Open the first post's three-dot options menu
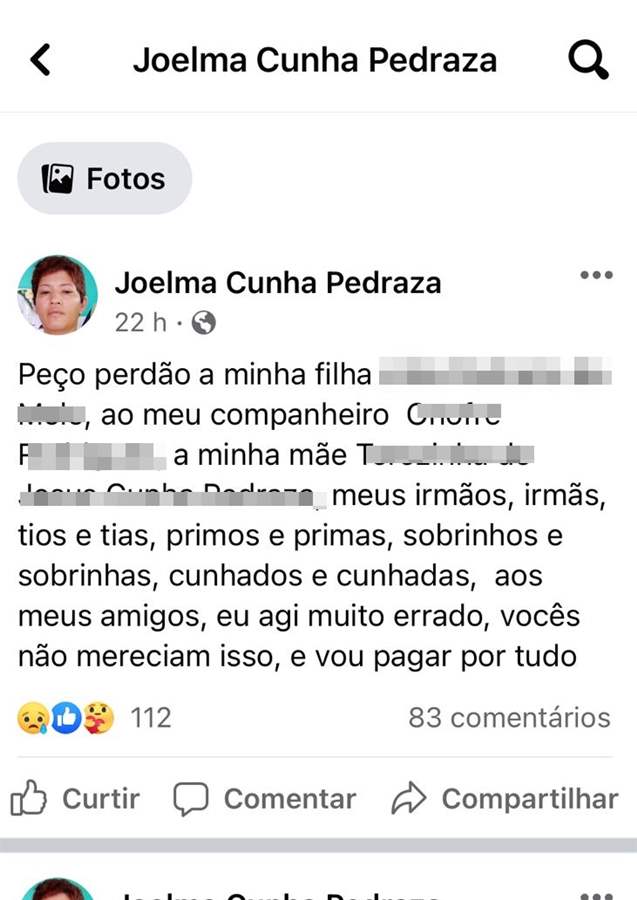 [x=596, y=276]
